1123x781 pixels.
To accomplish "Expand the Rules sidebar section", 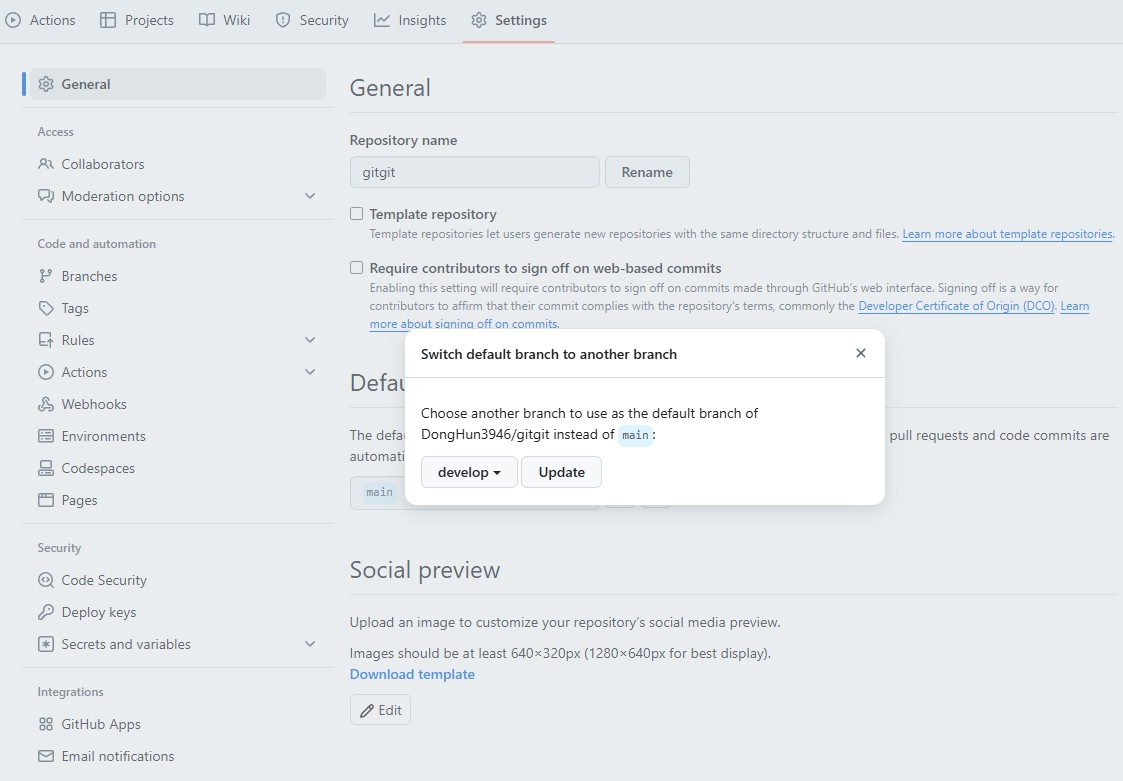I will [310, 340].
